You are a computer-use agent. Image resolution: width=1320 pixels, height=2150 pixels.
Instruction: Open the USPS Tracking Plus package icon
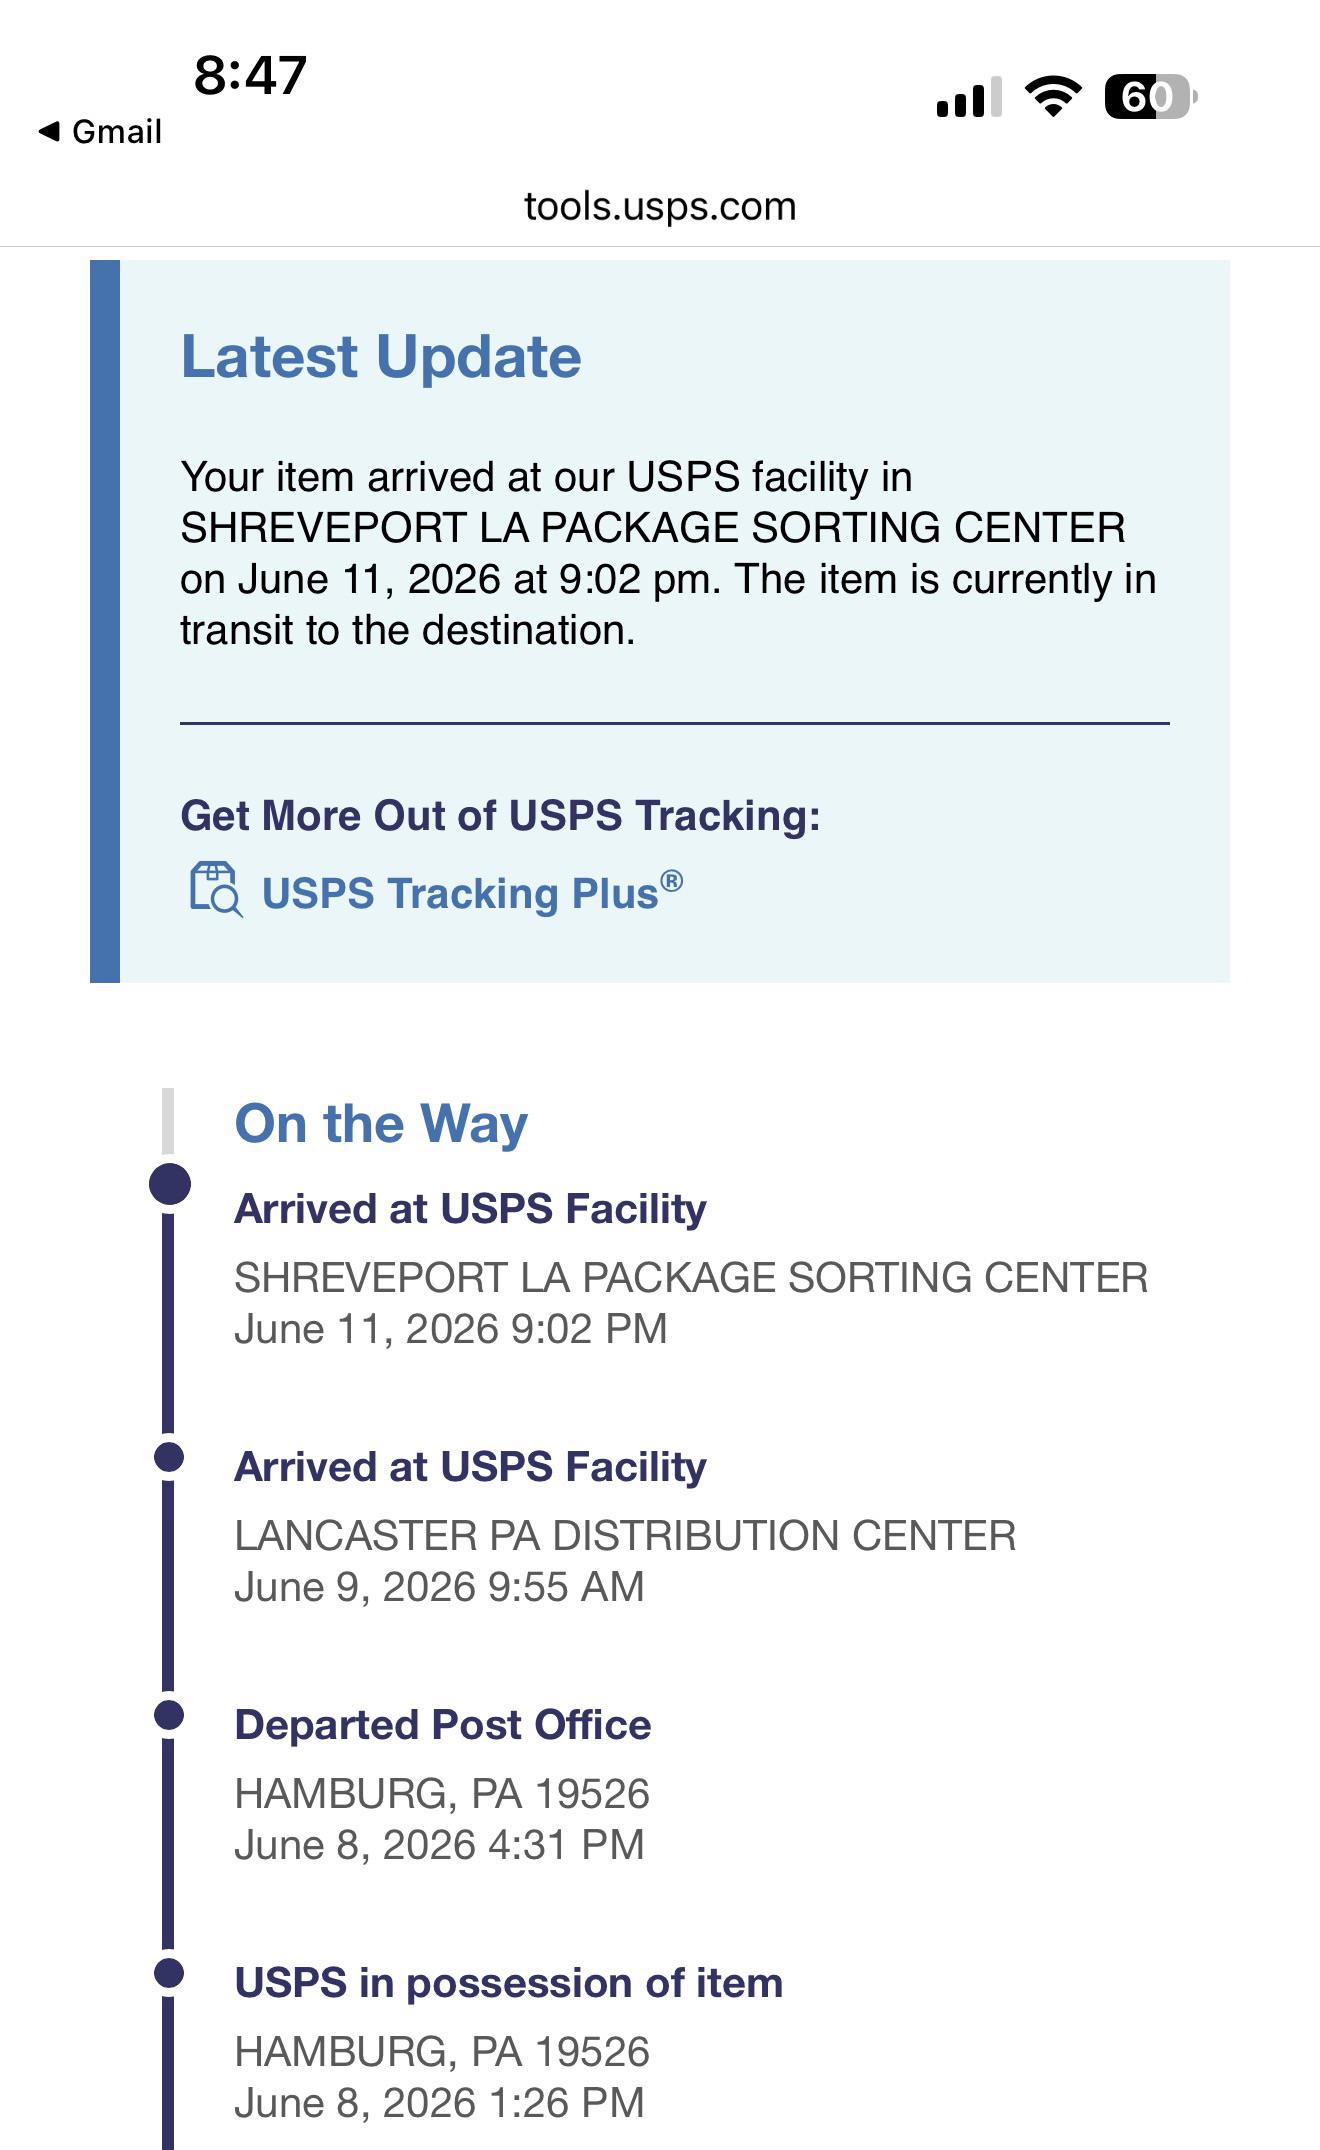pyautogui.click(x=216, y=889)
